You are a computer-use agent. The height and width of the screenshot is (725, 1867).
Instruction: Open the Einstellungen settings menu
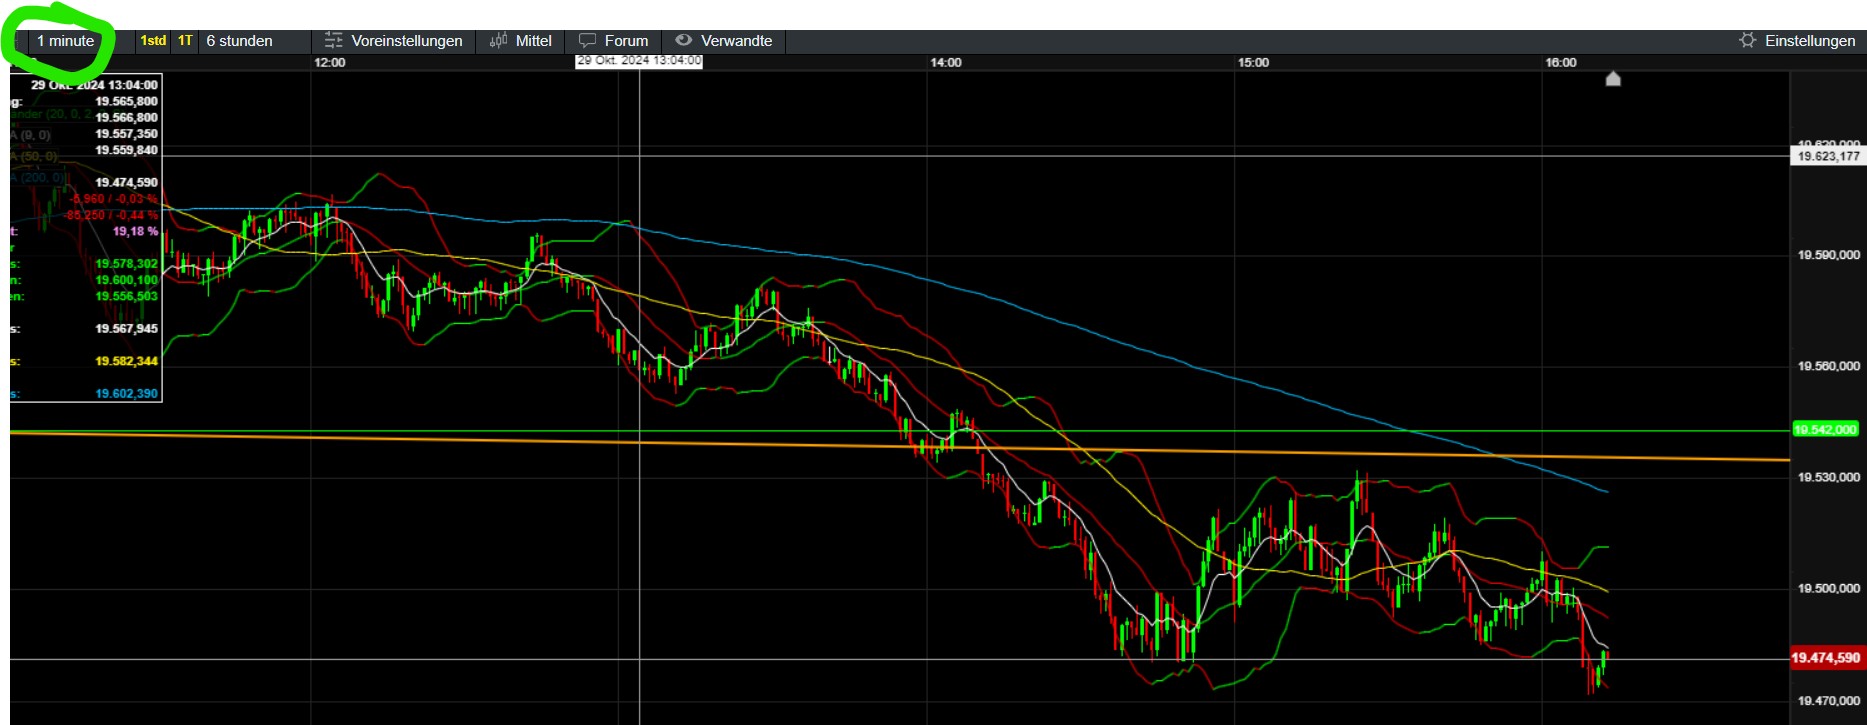point(1797,41)
